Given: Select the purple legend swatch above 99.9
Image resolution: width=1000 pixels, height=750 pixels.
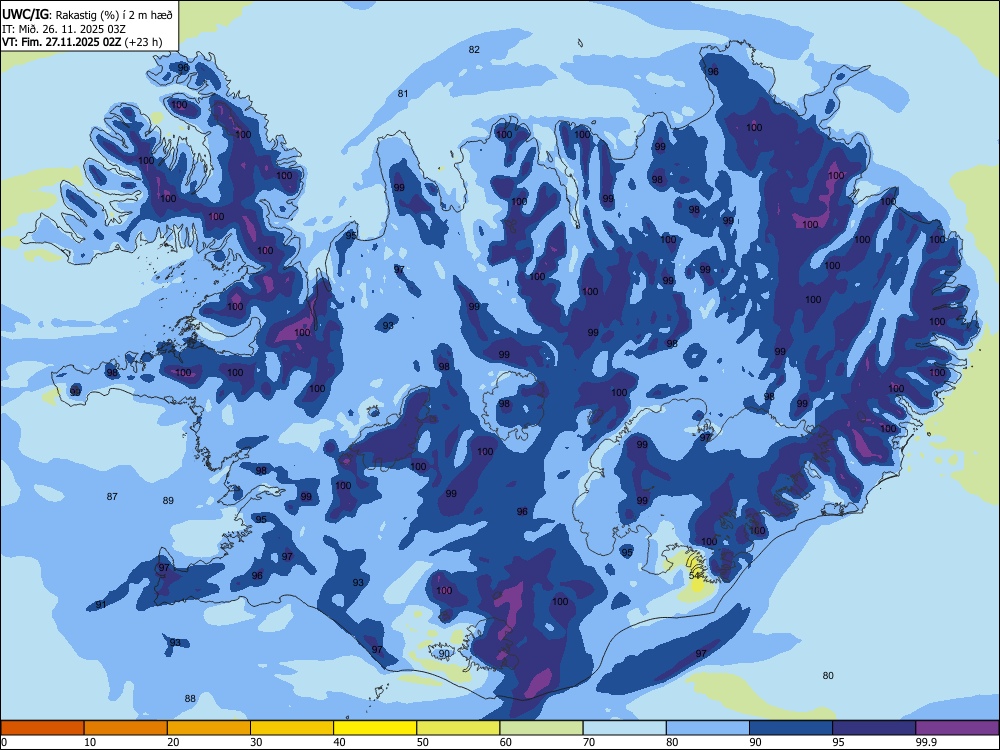Looking at the screenshot, I should [x=957, y=728].
